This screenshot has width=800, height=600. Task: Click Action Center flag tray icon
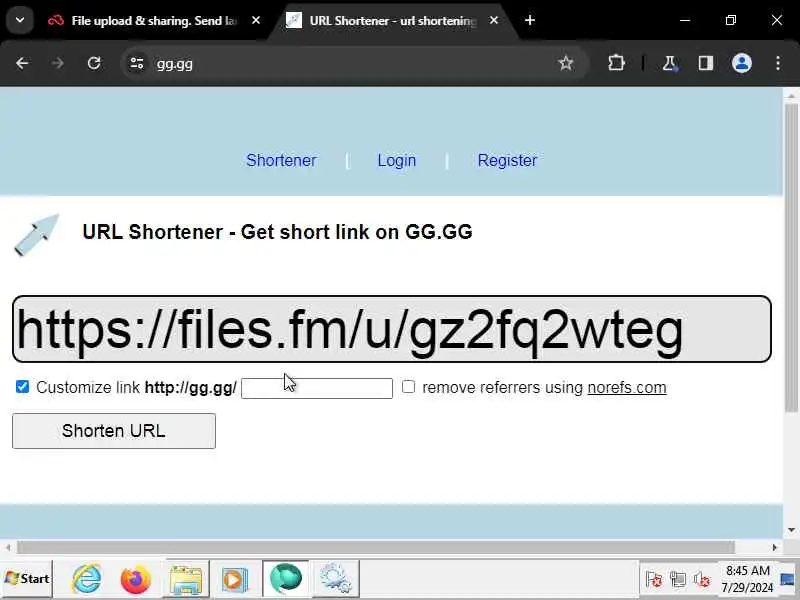coord(654,579)
